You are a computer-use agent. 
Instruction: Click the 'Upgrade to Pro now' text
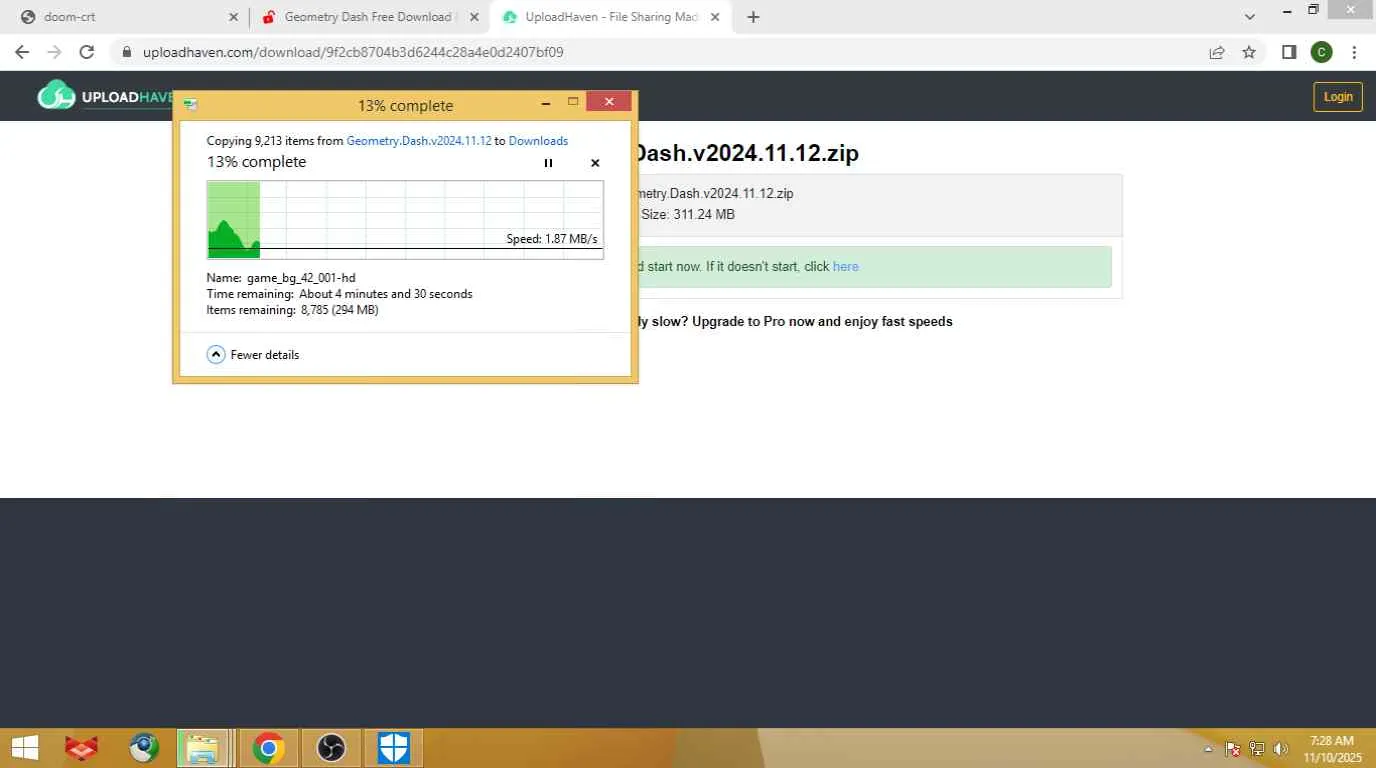(753, 322)
